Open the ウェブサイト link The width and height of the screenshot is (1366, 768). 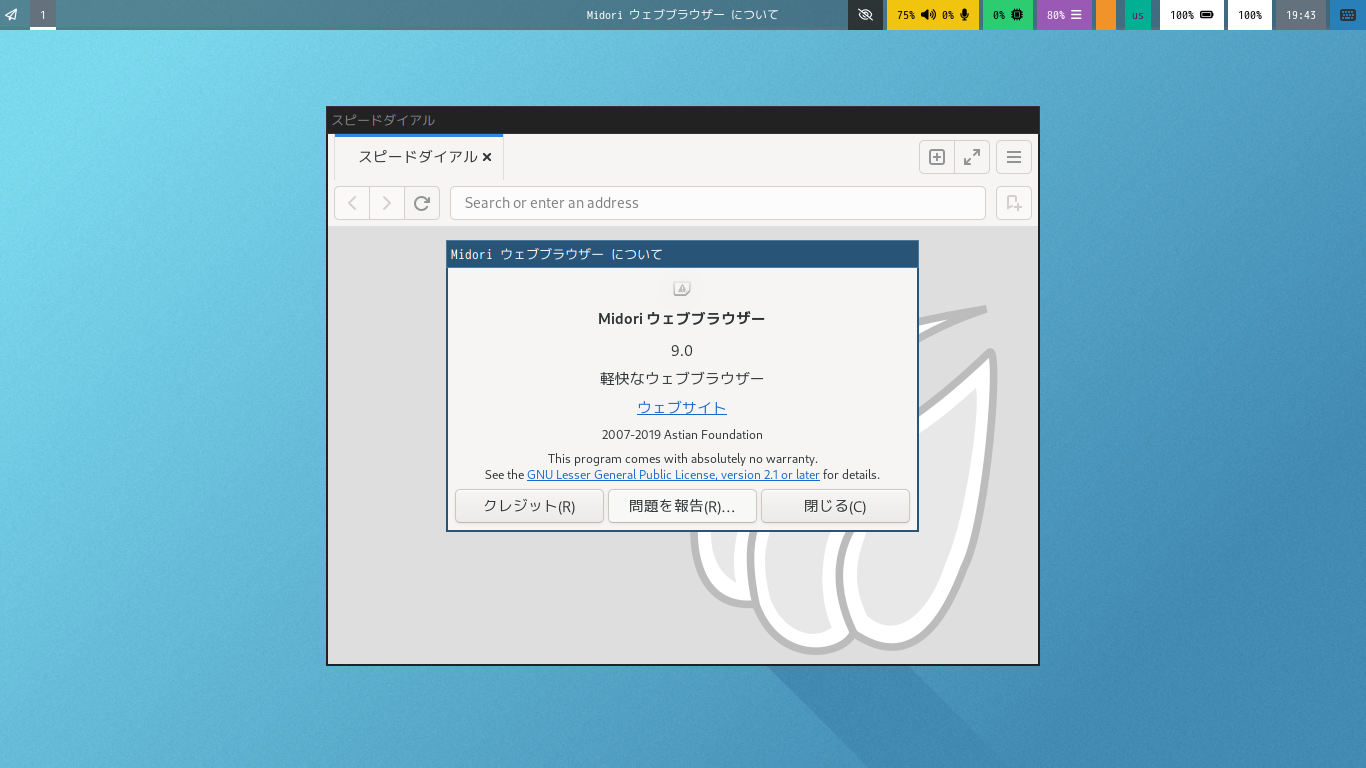(682, 407)
